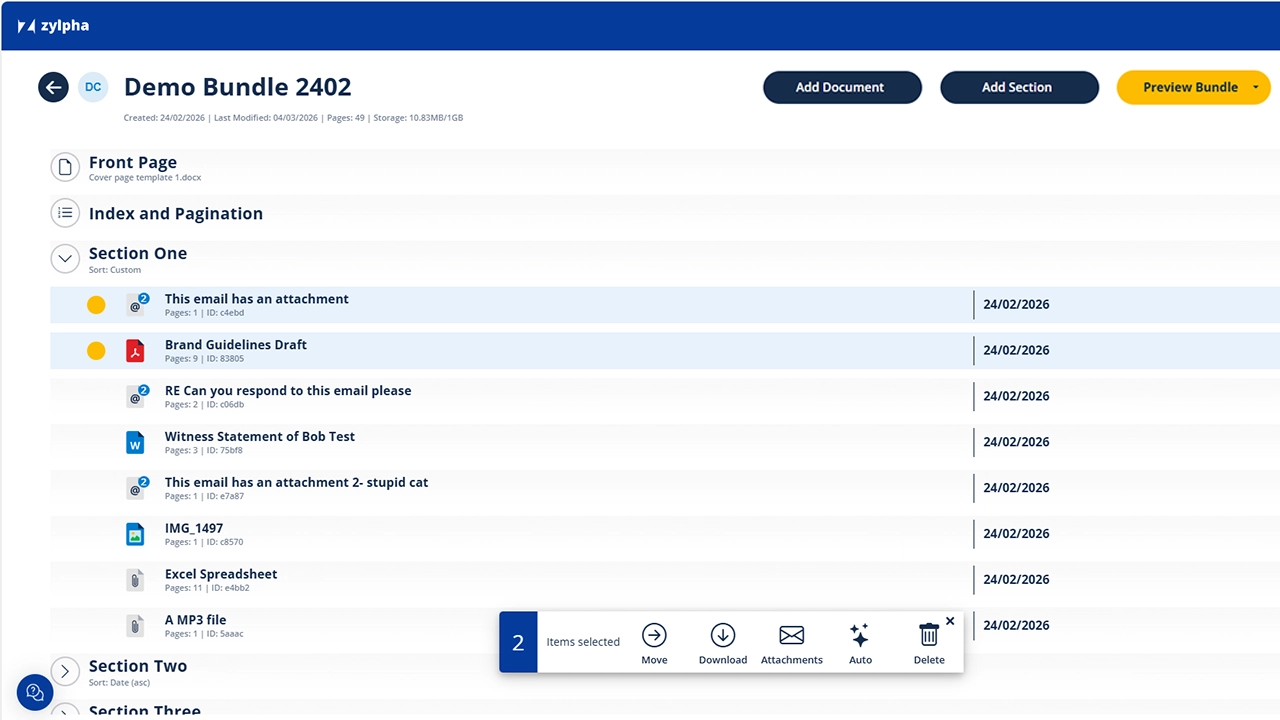Expand Section Three
The image size is (1280, 720).
(x=65, y=712)
